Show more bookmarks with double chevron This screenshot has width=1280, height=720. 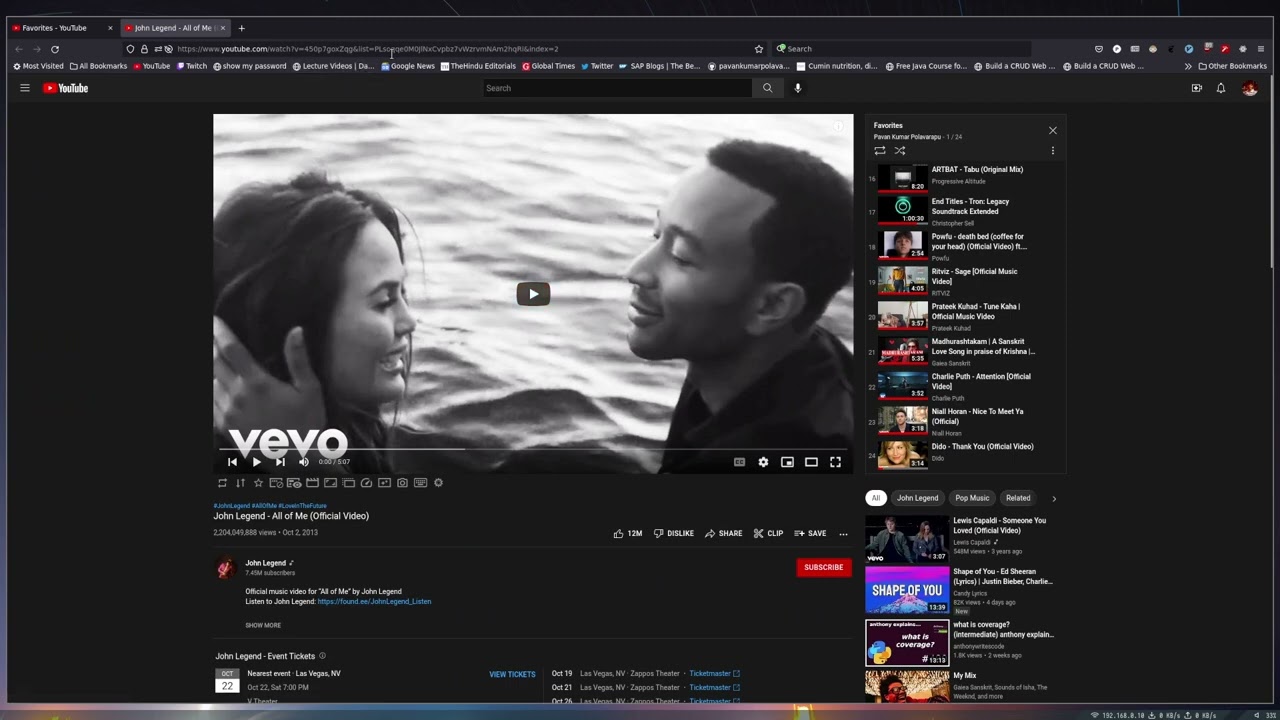tap(1188, 66)
